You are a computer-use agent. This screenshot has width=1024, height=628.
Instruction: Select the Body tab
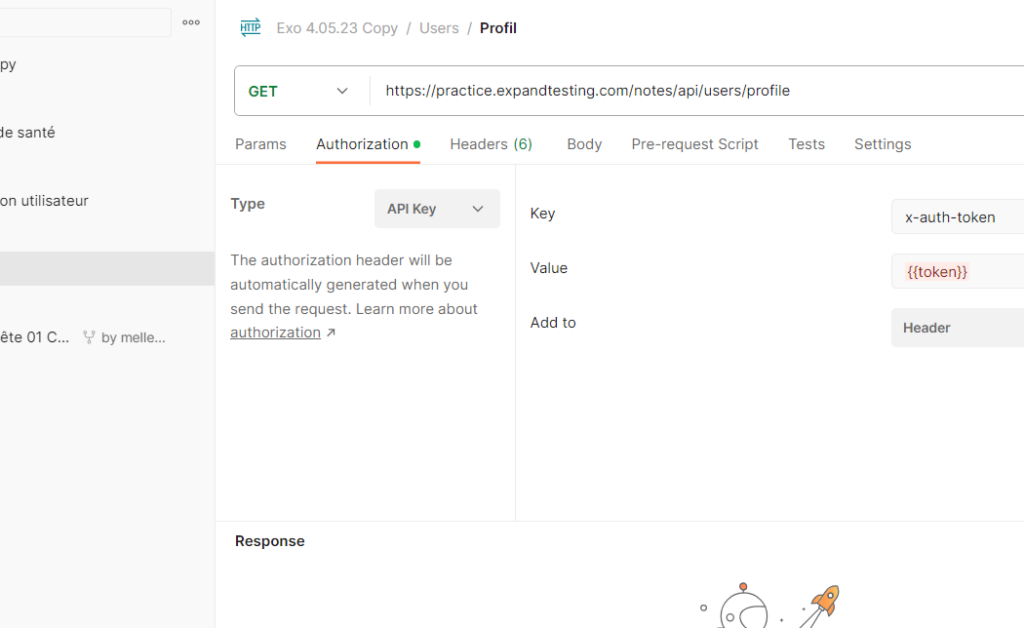[584, 144]
